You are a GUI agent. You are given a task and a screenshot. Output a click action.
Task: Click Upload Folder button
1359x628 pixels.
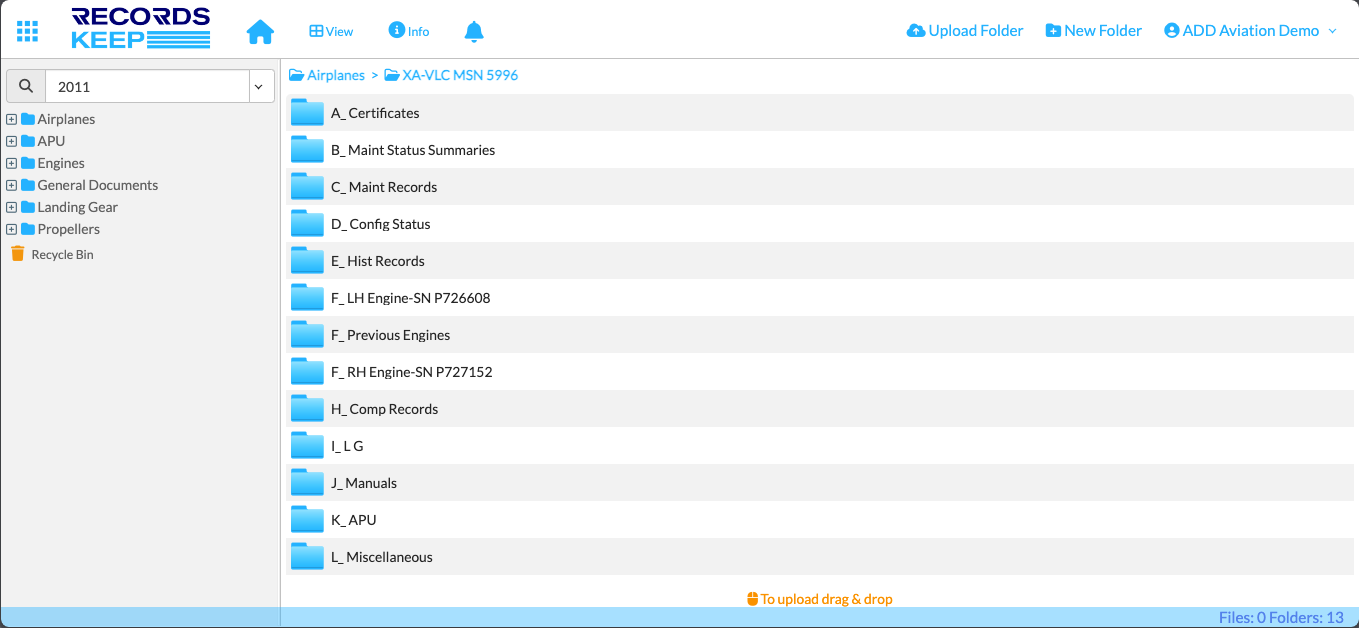pyautogui.click(x=965, y=31)
